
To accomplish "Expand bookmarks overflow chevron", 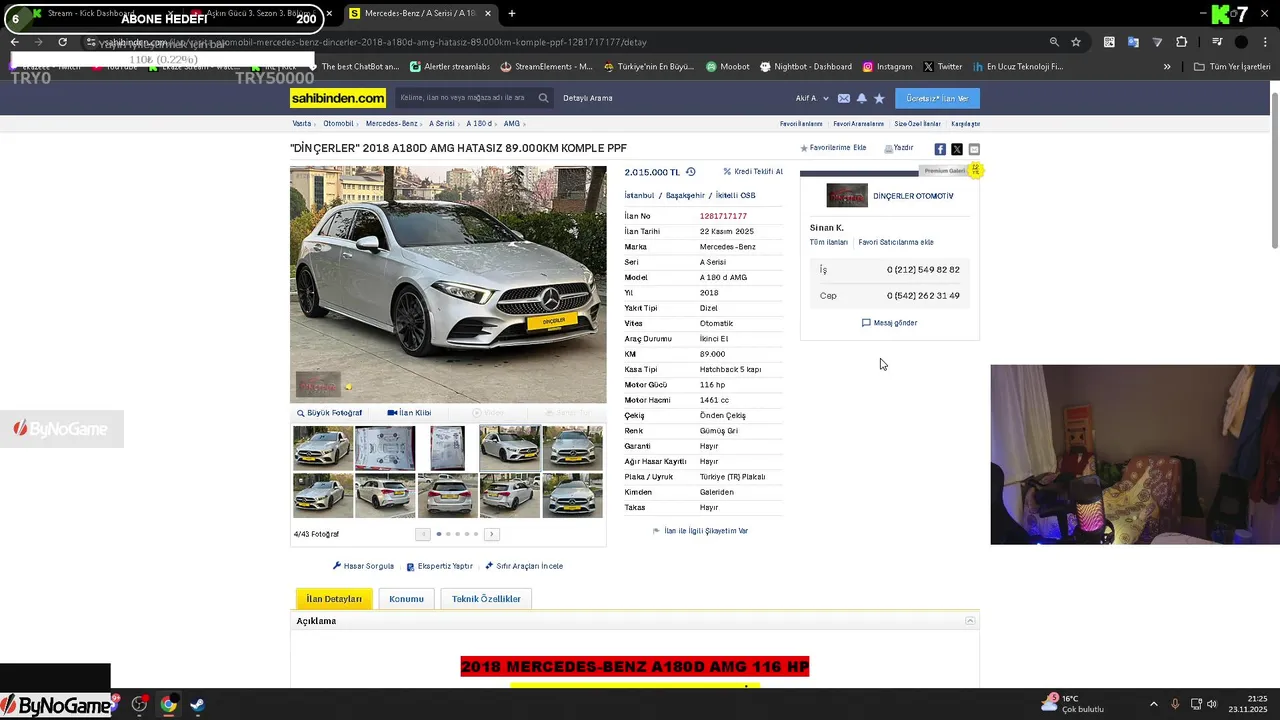I will click(x=1166, y=67).
